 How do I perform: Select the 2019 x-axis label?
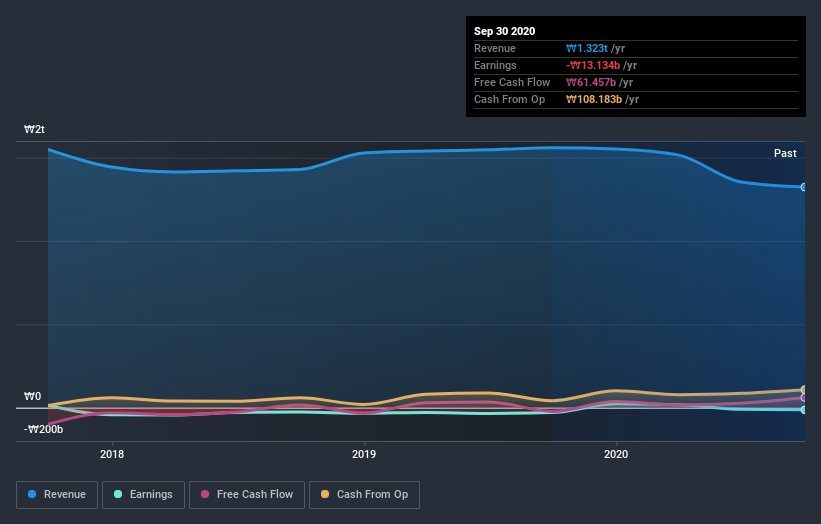364,454
